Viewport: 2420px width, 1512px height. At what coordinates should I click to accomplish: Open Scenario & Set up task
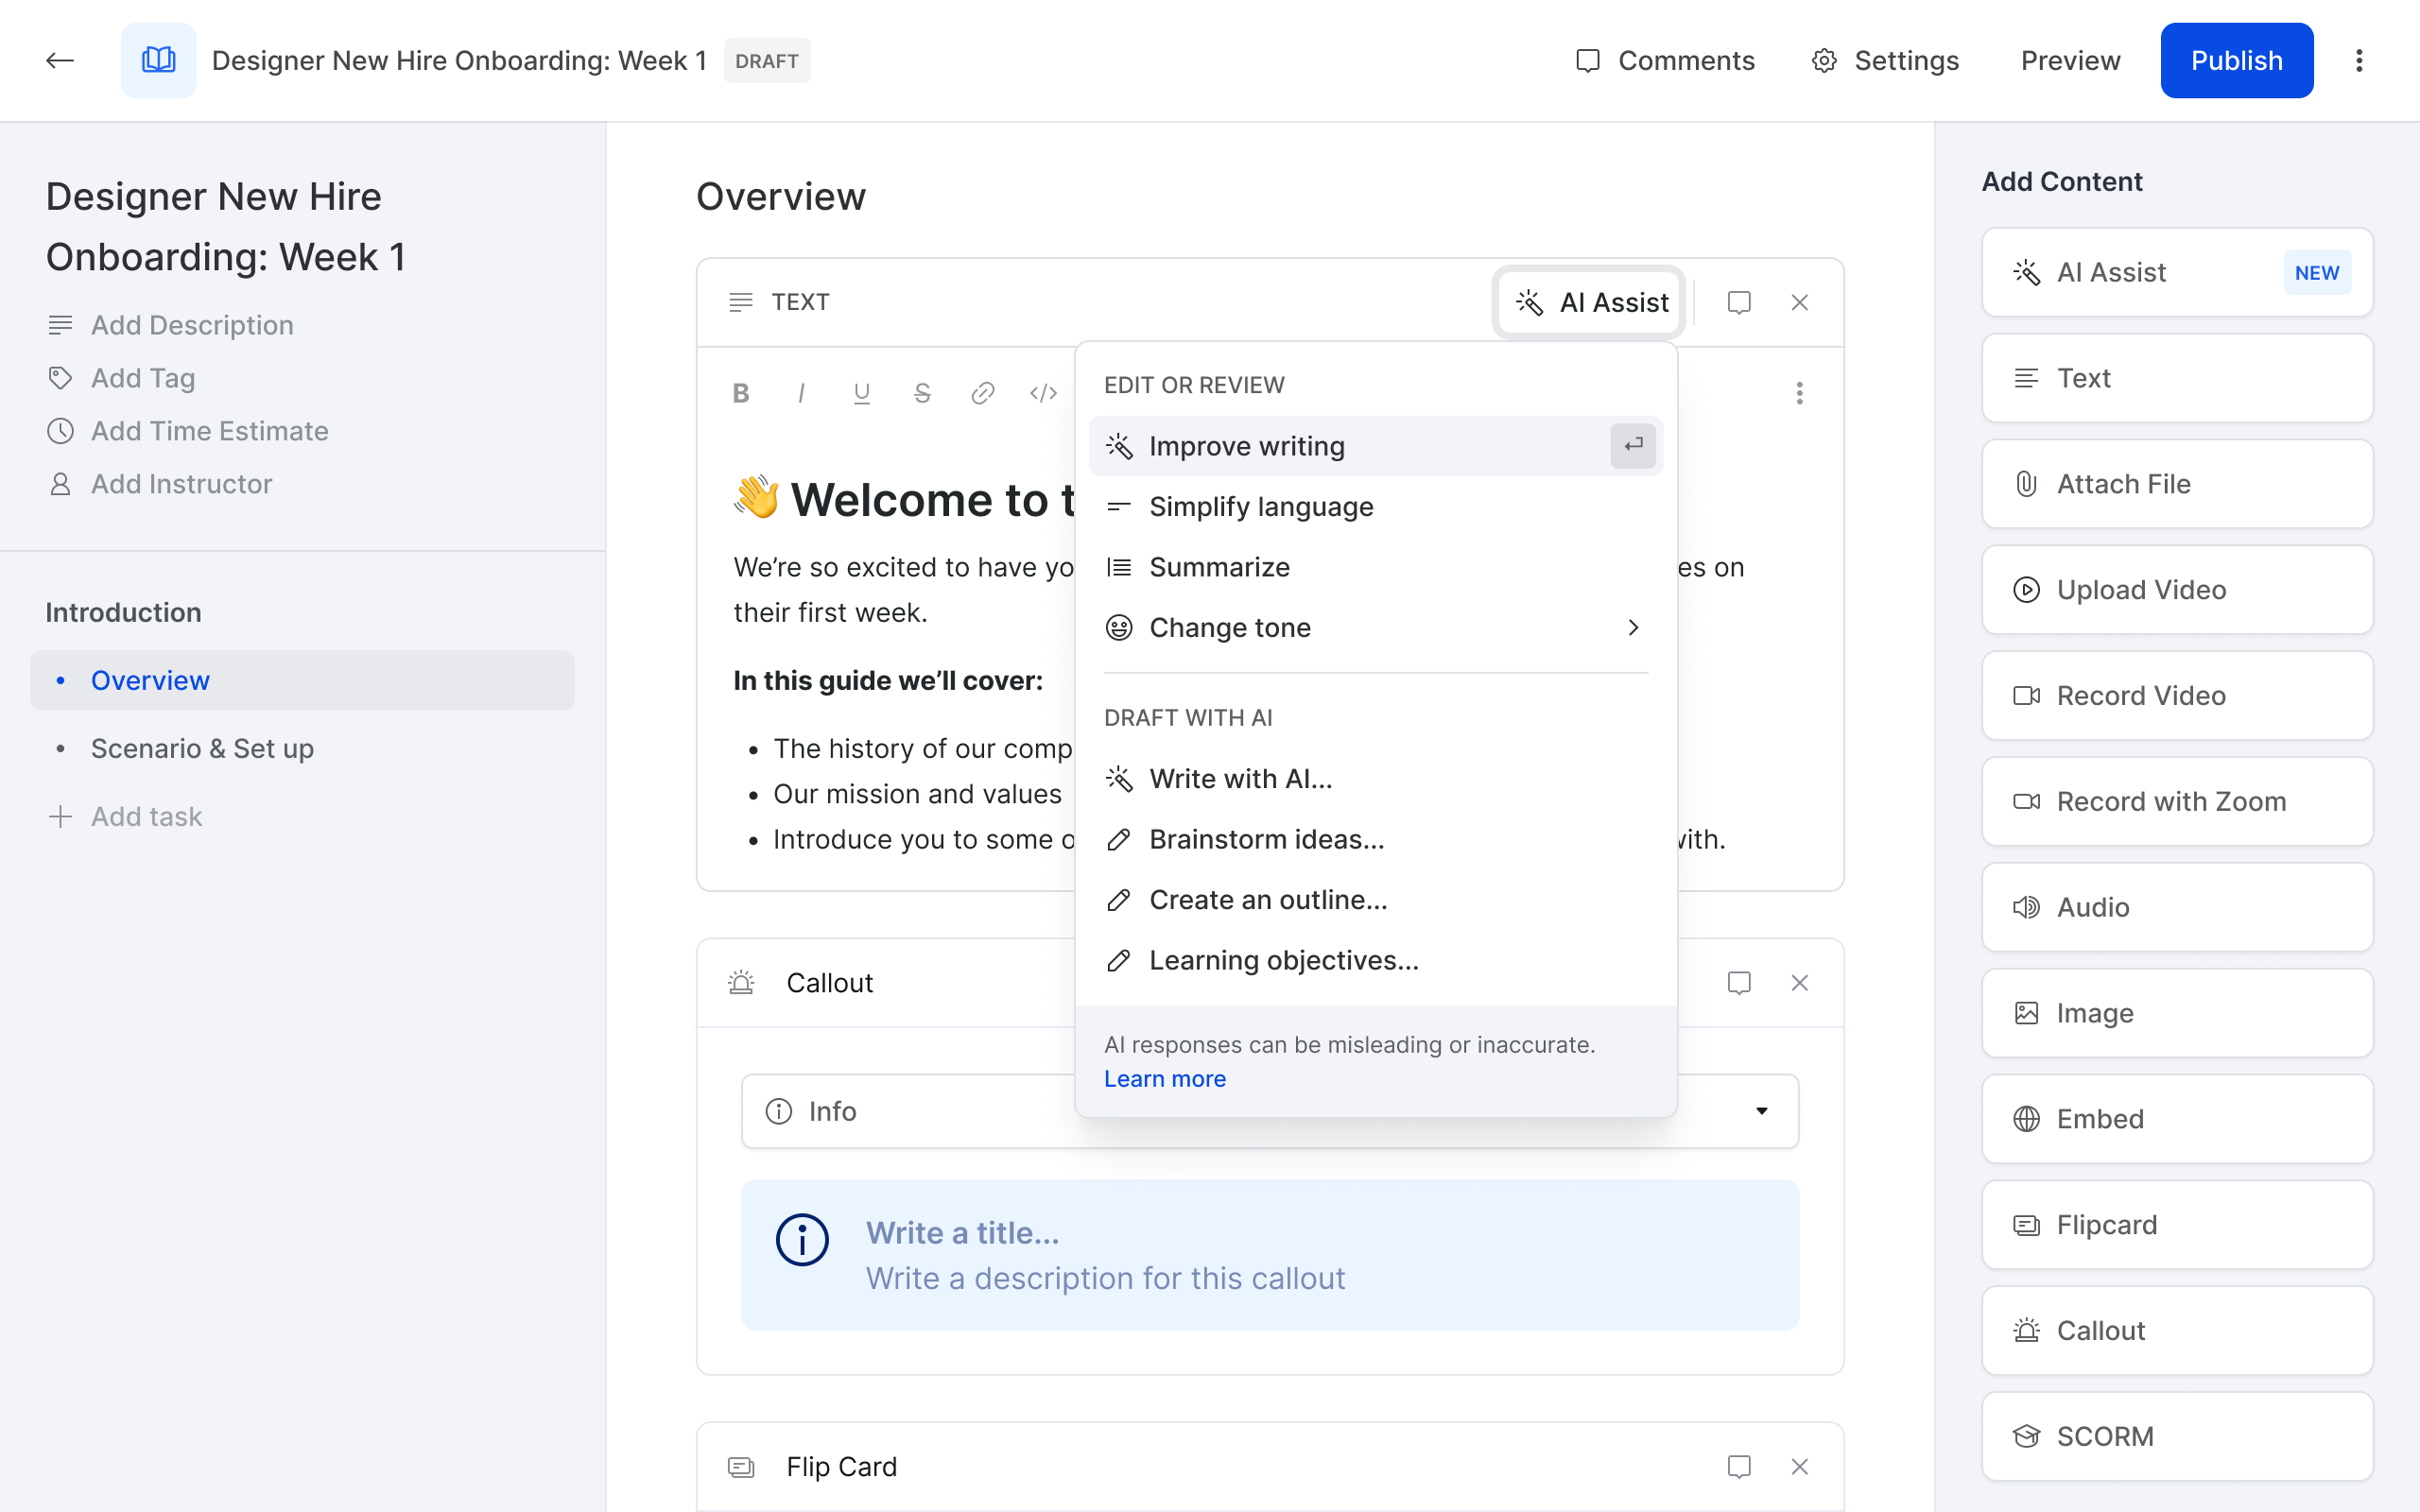(202, 748)
